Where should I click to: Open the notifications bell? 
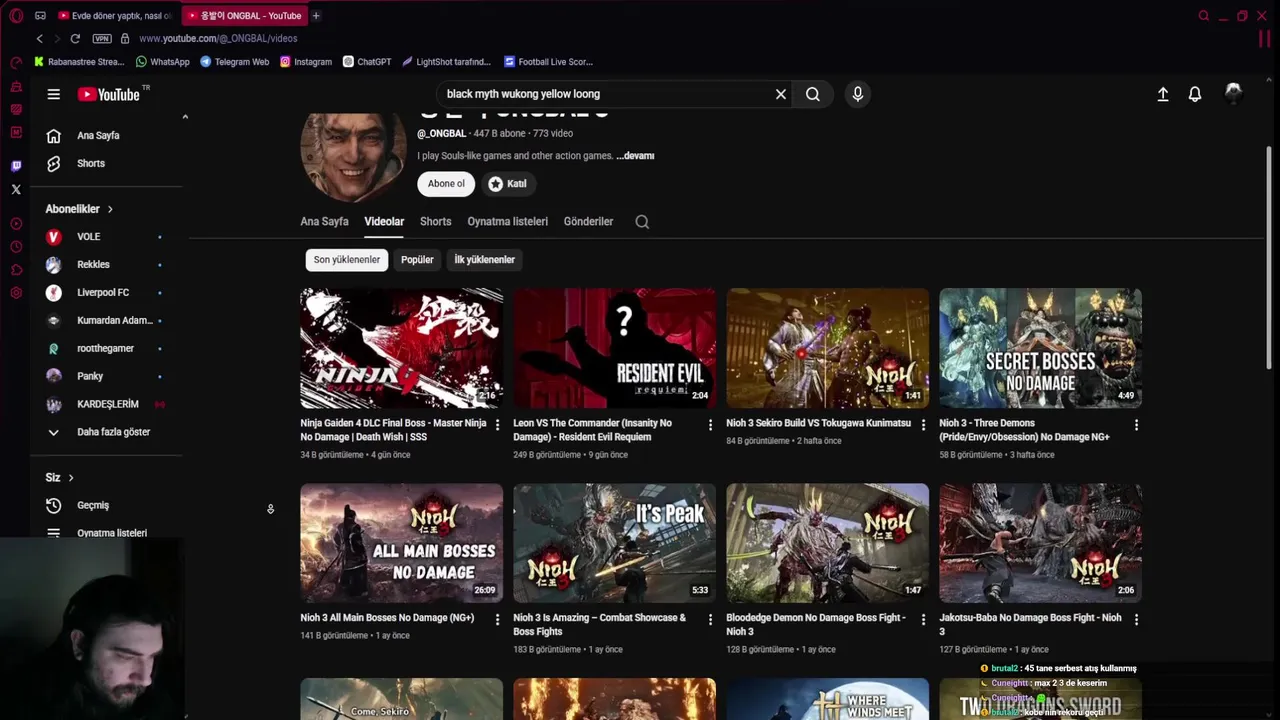(x=1195, y=94)
